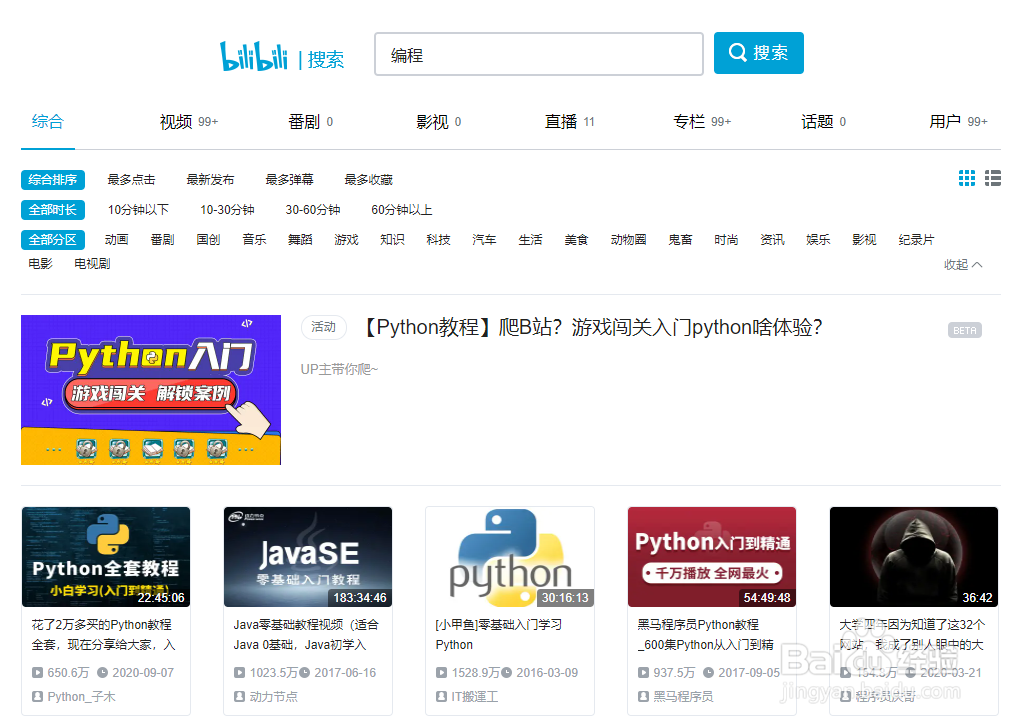Image resolution: width=1018 pixels, height=727 pixels.
Task: Click play count icon beside 1023.5万
Action: (x=240, y=672)
